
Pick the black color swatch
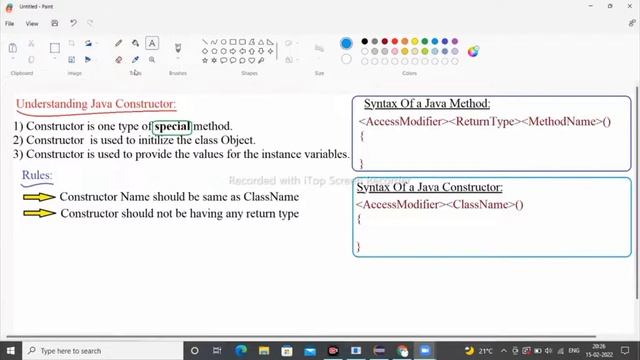click(x=364, y=41)
